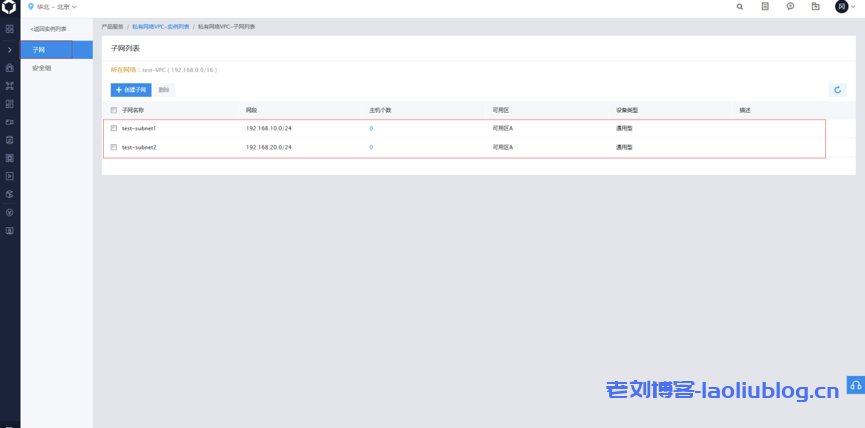Click the grid dashboard icon in left sidebar
Screen dimensions: 865x428
(x=10, y=29)
